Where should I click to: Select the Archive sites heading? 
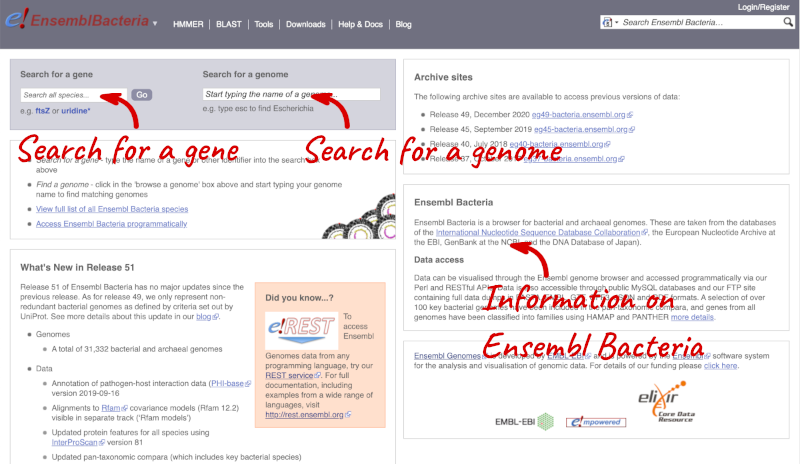443,77
